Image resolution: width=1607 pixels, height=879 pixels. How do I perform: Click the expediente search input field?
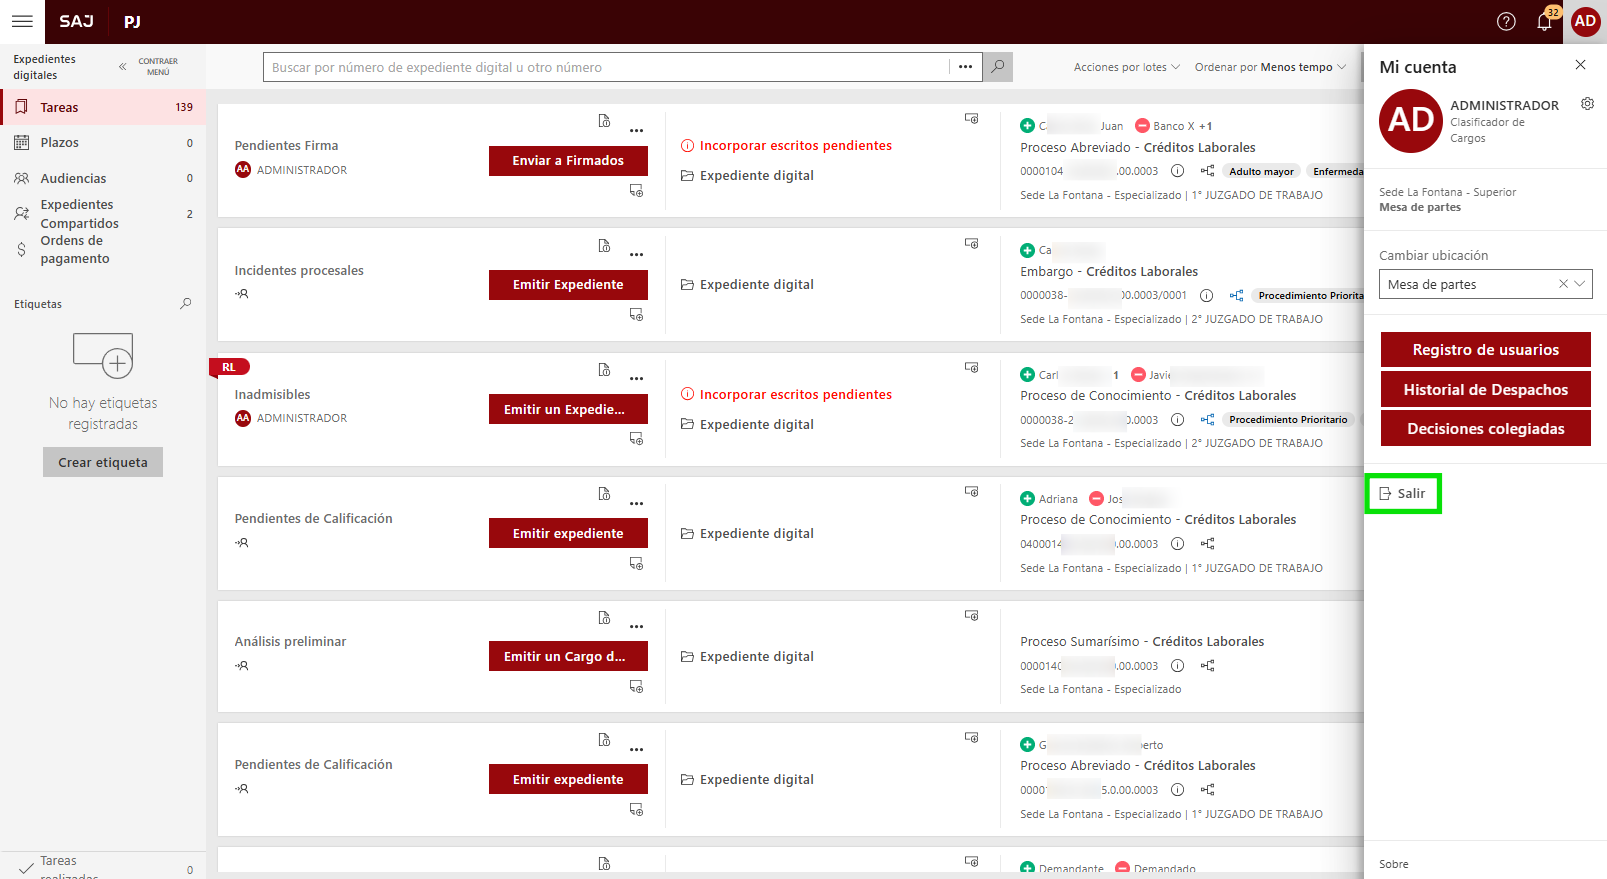coord(606,67)
